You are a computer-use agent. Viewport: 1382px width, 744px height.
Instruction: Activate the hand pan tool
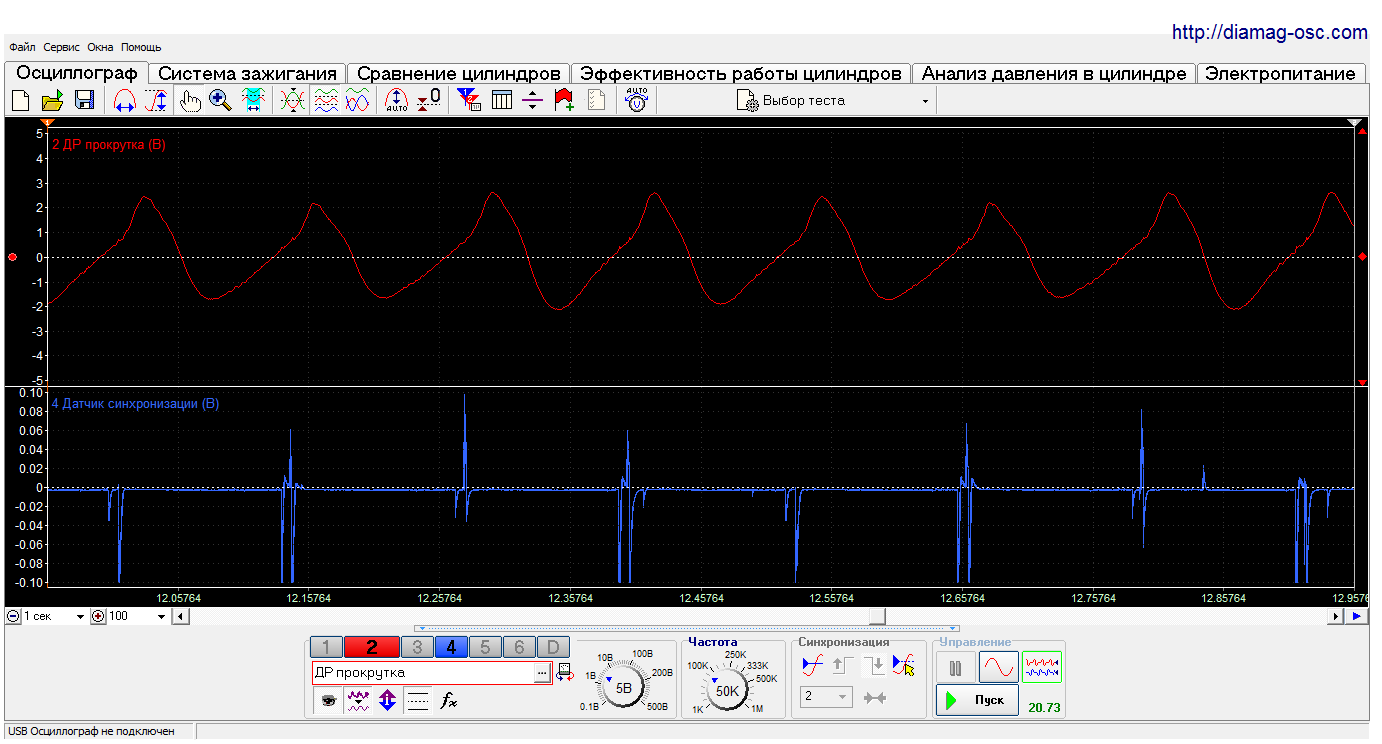(x=189, y=100)
